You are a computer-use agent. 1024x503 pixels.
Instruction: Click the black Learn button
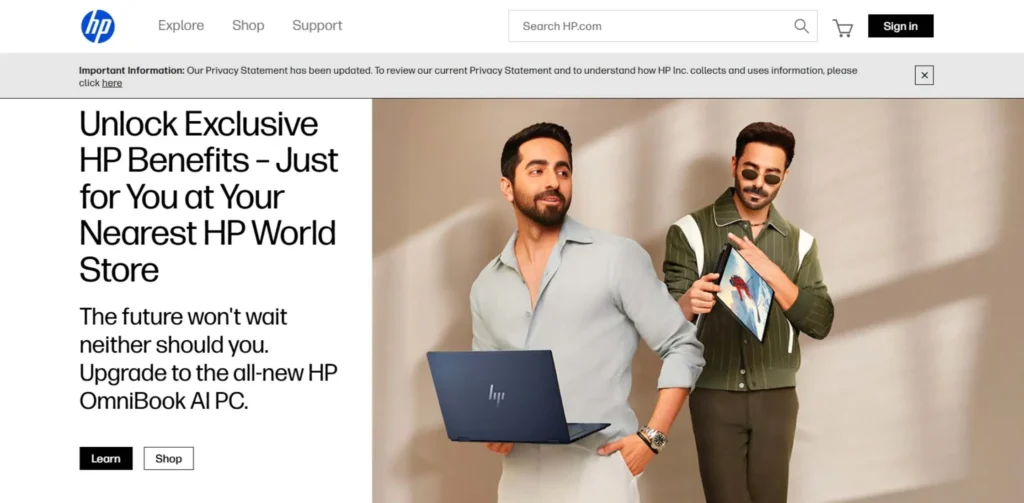tap(106, 458)
